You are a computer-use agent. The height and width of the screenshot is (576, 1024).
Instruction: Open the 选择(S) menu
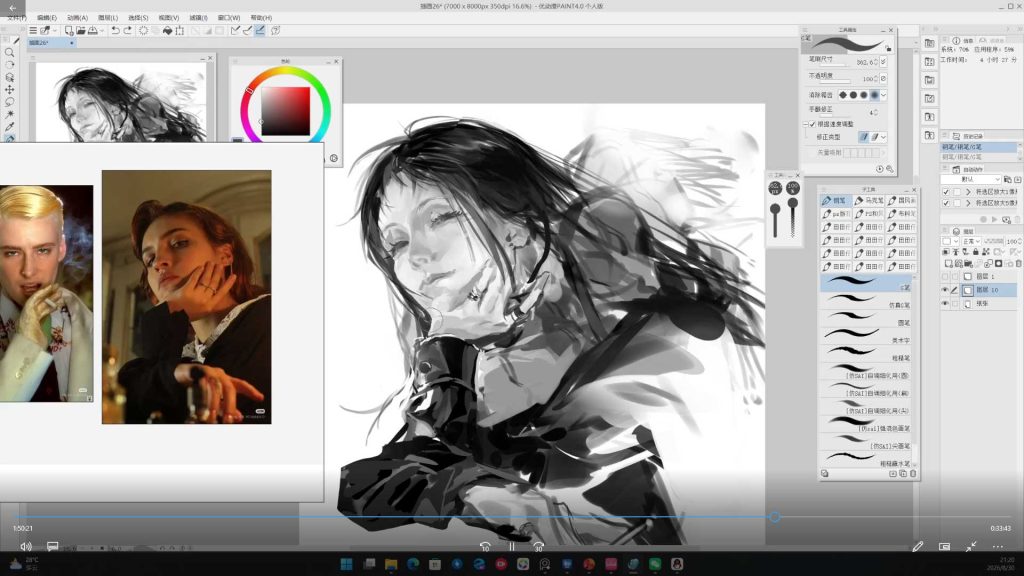coord(138,18)
